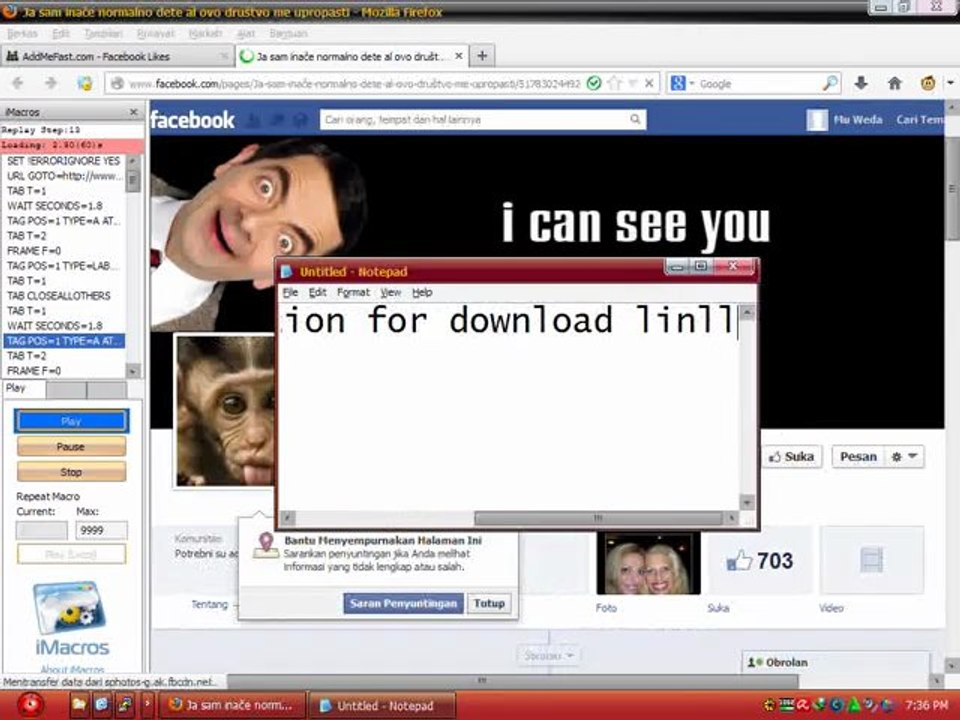The height and width of the screenshot is (720, 960).
Task: Select the Play tab in iMacros panel
Action: (x=23, y=388)
